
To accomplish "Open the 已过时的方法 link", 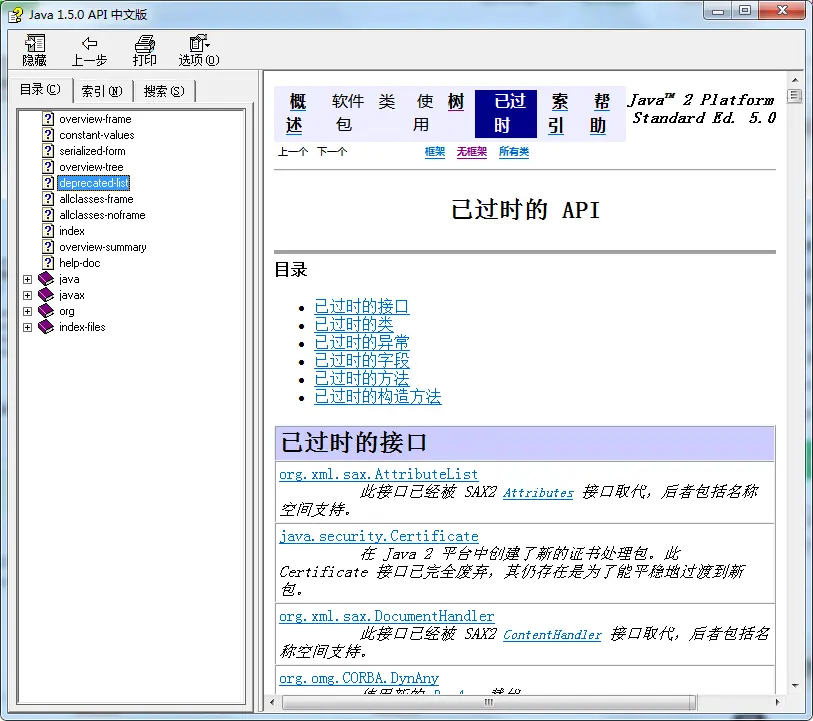I will (361, 378).
